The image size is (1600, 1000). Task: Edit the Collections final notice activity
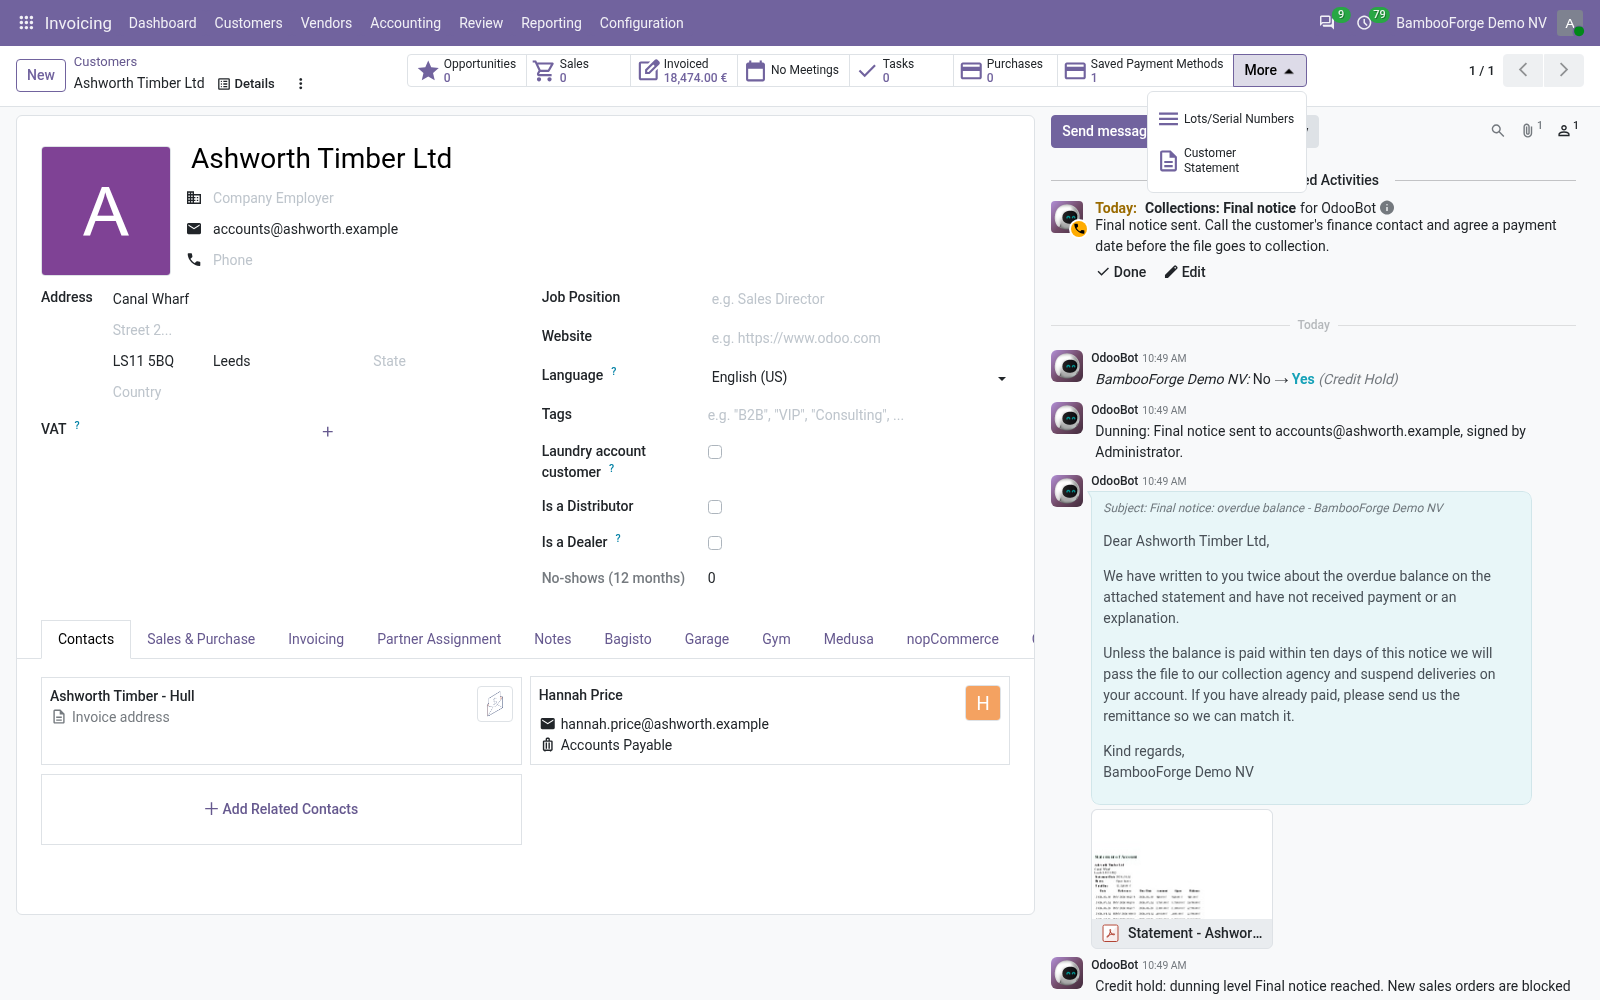tap(1185, 272)
